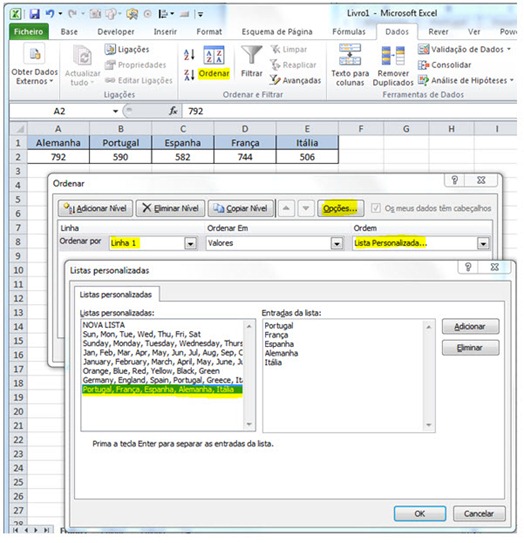Open the Ficheiro tab
The width and height of the screenshot is (524, 543).
point(28,32)
